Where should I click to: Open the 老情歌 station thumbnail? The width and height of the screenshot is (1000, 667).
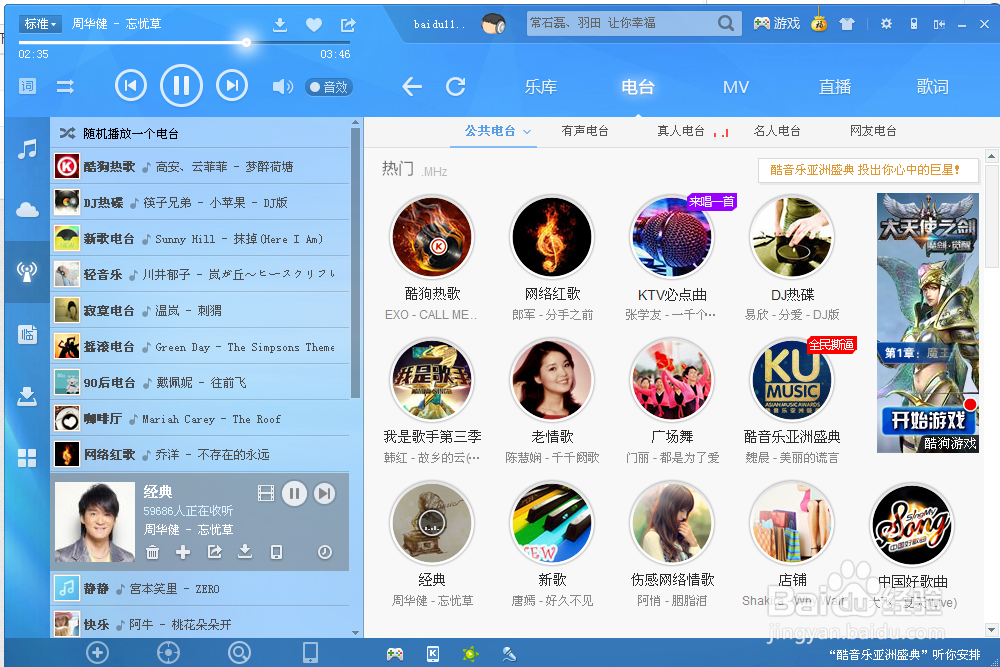552,380
